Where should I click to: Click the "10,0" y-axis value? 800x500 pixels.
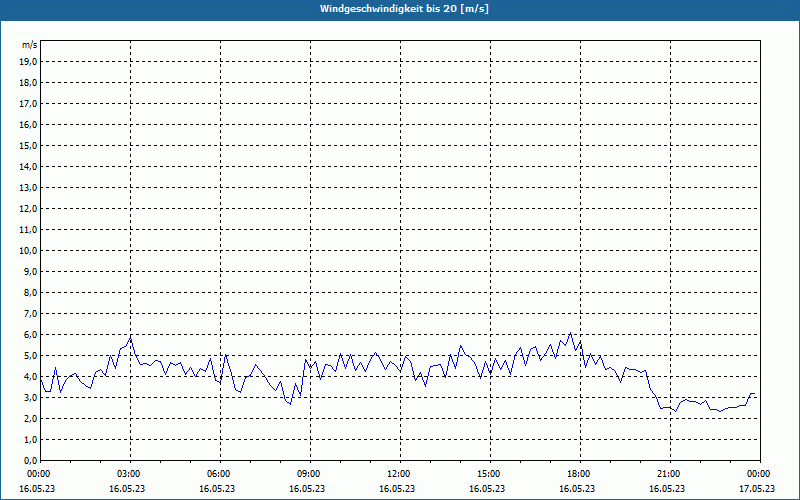pos(28,251)
